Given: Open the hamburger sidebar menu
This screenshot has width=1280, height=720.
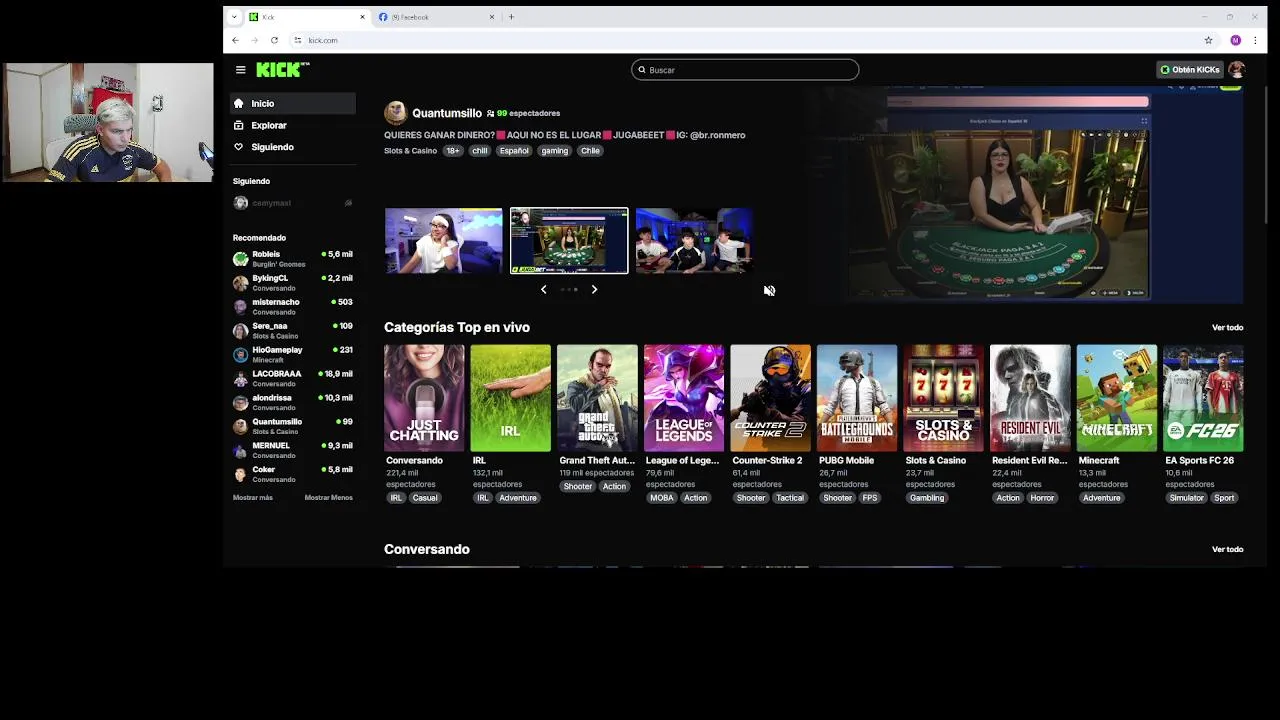Looking at the screenshot, I should pos(240,69).
